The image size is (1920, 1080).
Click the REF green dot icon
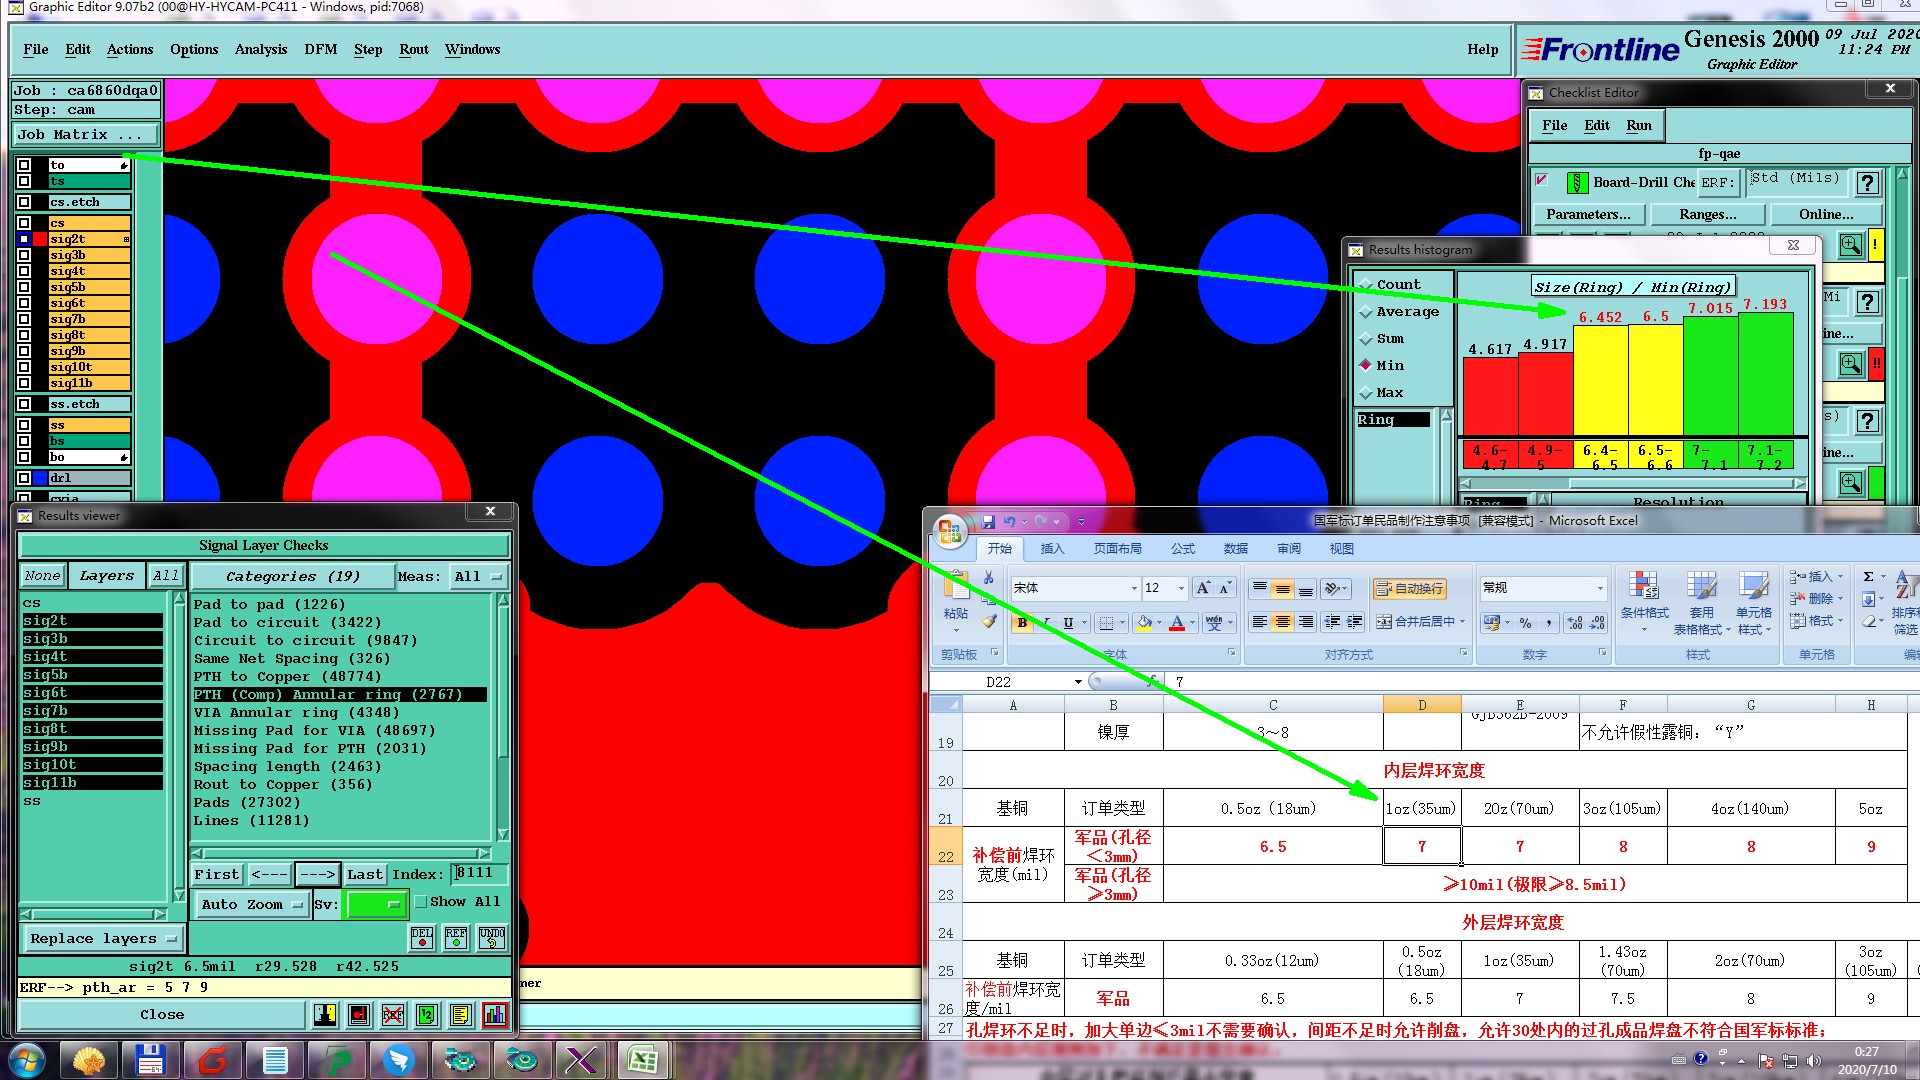456,938
